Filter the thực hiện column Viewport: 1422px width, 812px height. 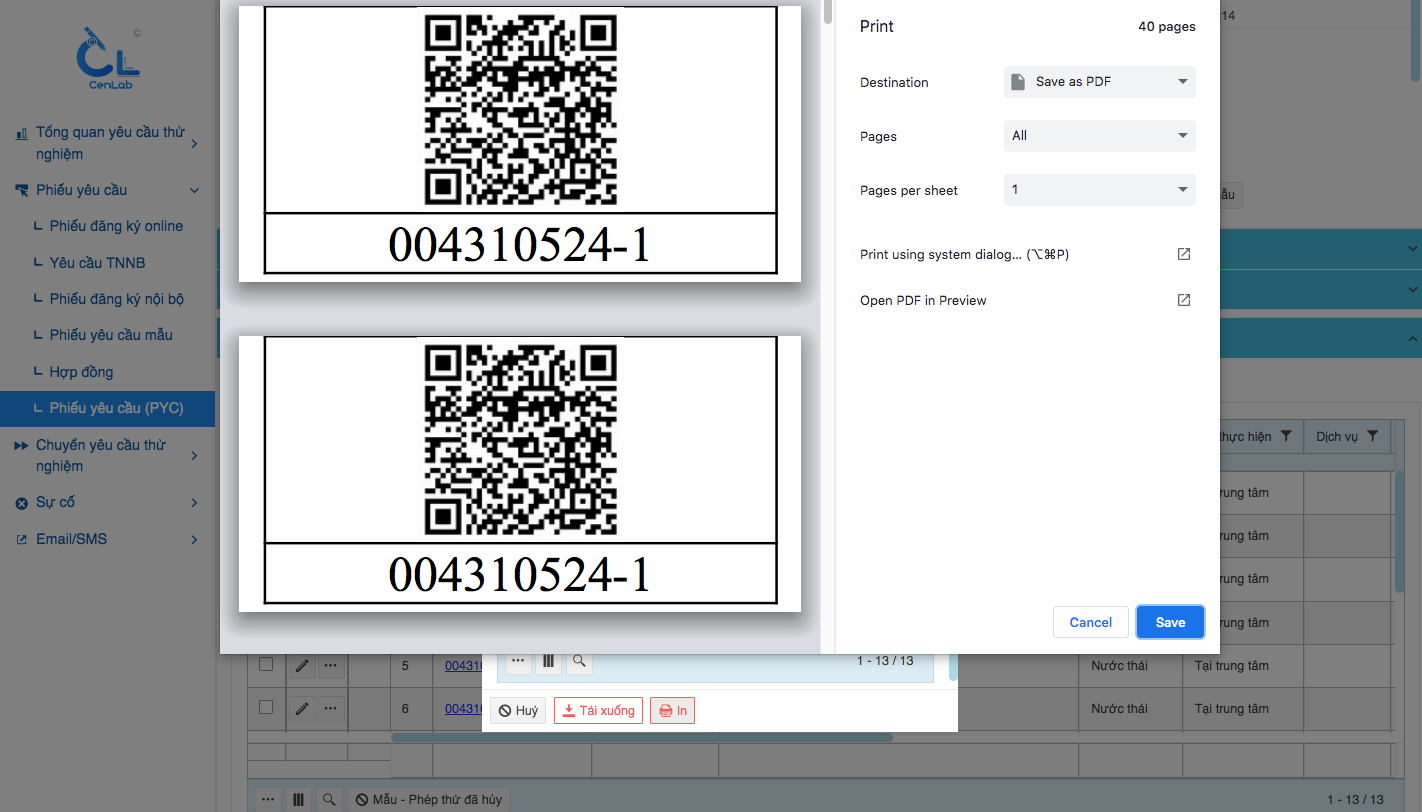tap(1286, 436)
